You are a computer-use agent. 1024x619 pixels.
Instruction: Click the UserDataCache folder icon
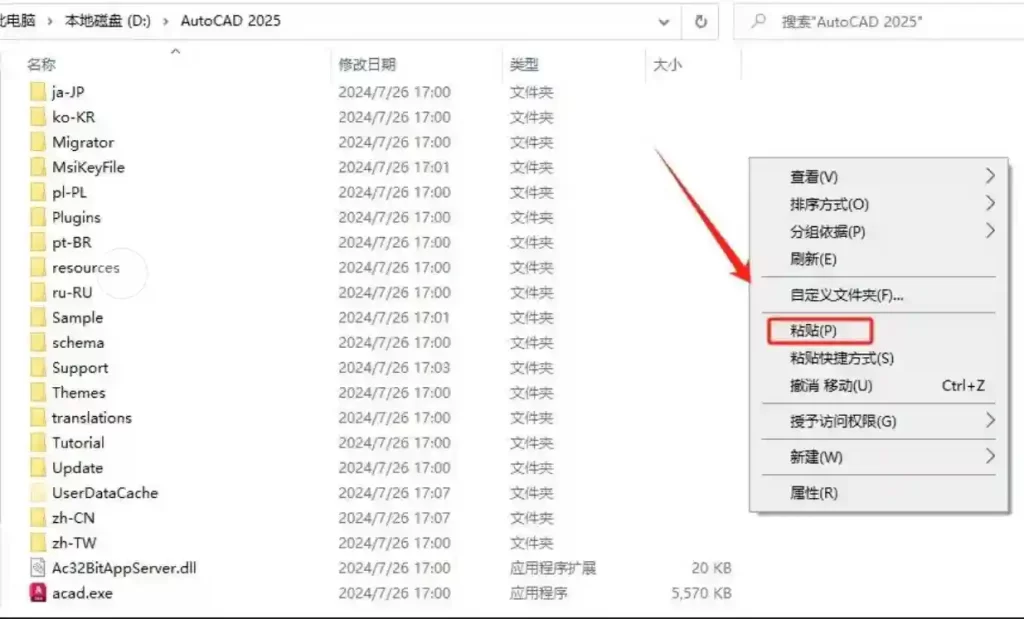(38, 493)
